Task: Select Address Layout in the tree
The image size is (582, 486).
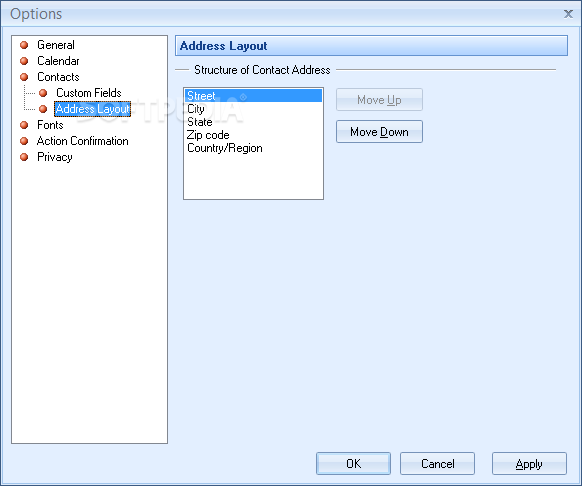Action: (x=92, y=109)
